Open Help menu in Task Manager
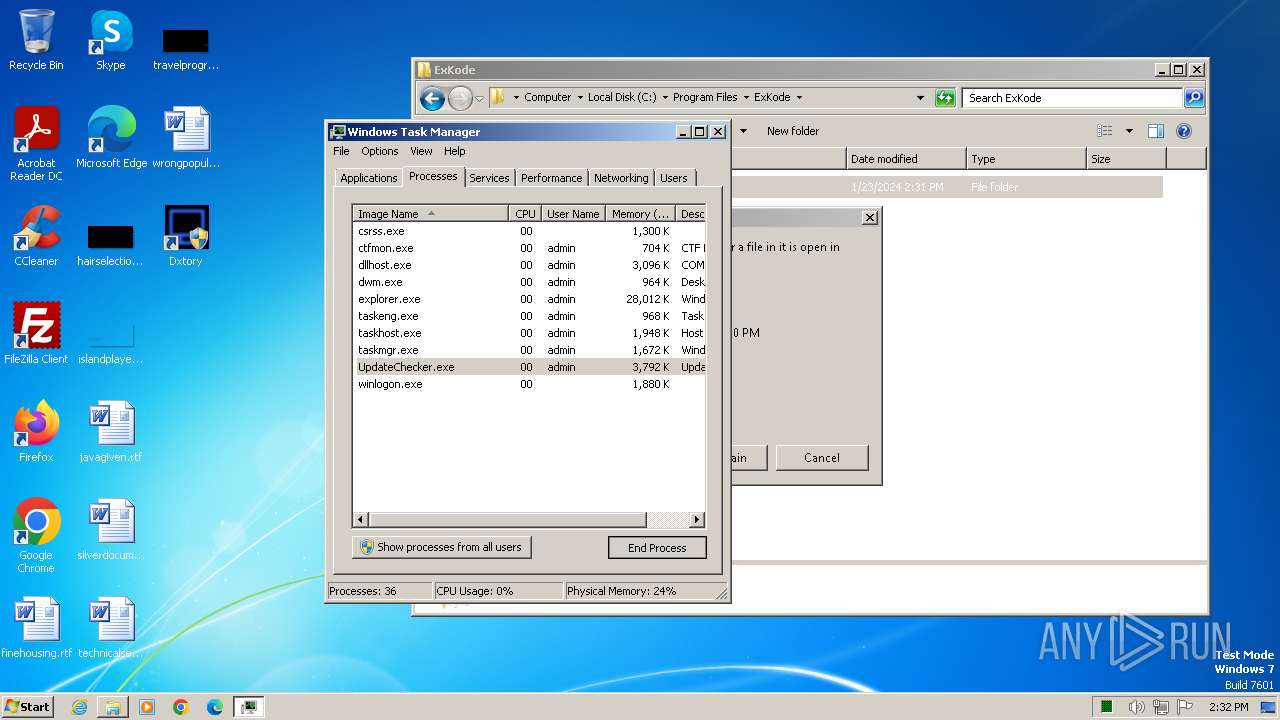The width and height of the screenshot is (1280, 720). coord(455,151)
